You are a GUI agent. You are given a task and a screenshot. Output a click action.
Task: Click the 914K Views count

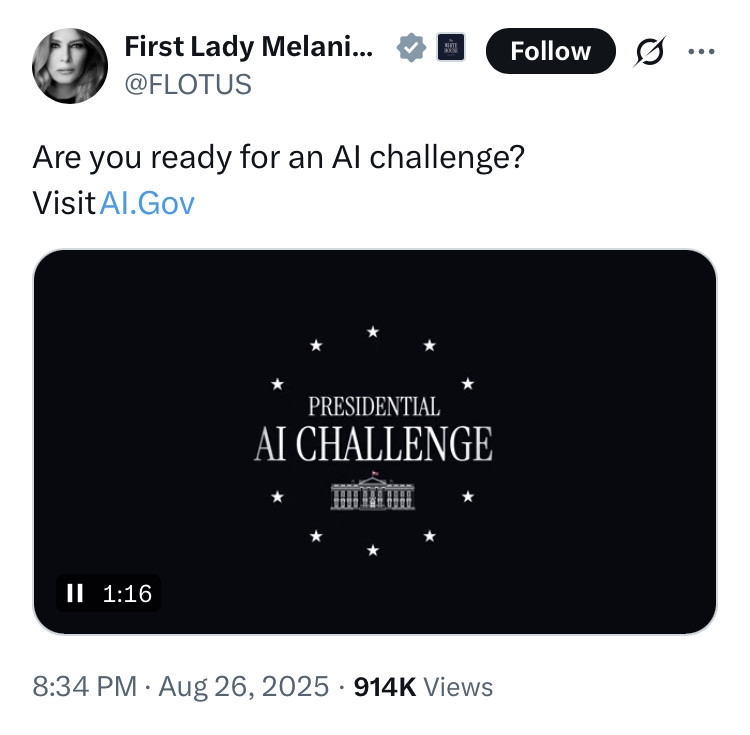coord(424,687)
